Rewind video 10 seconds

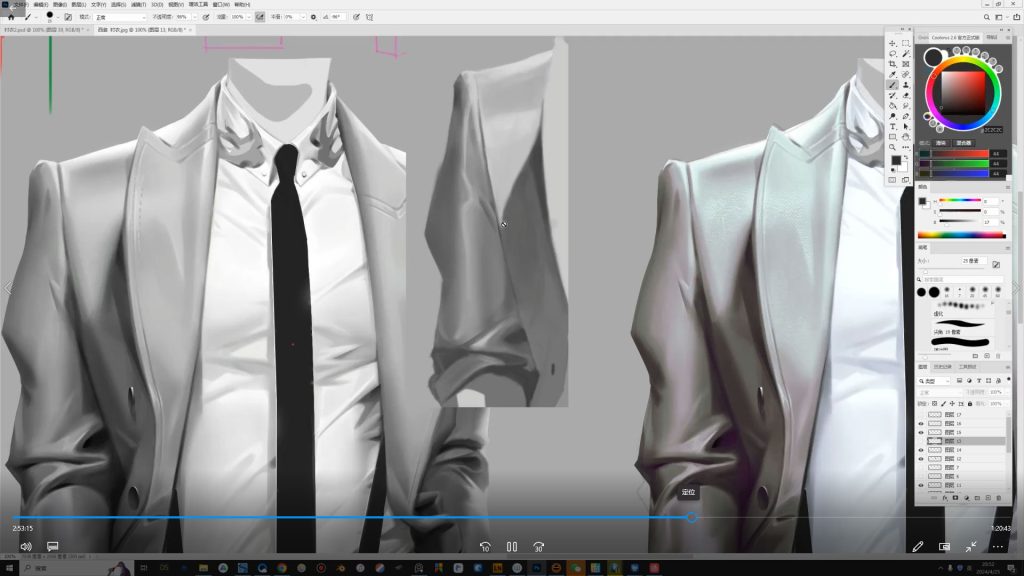tap(485, 547)
